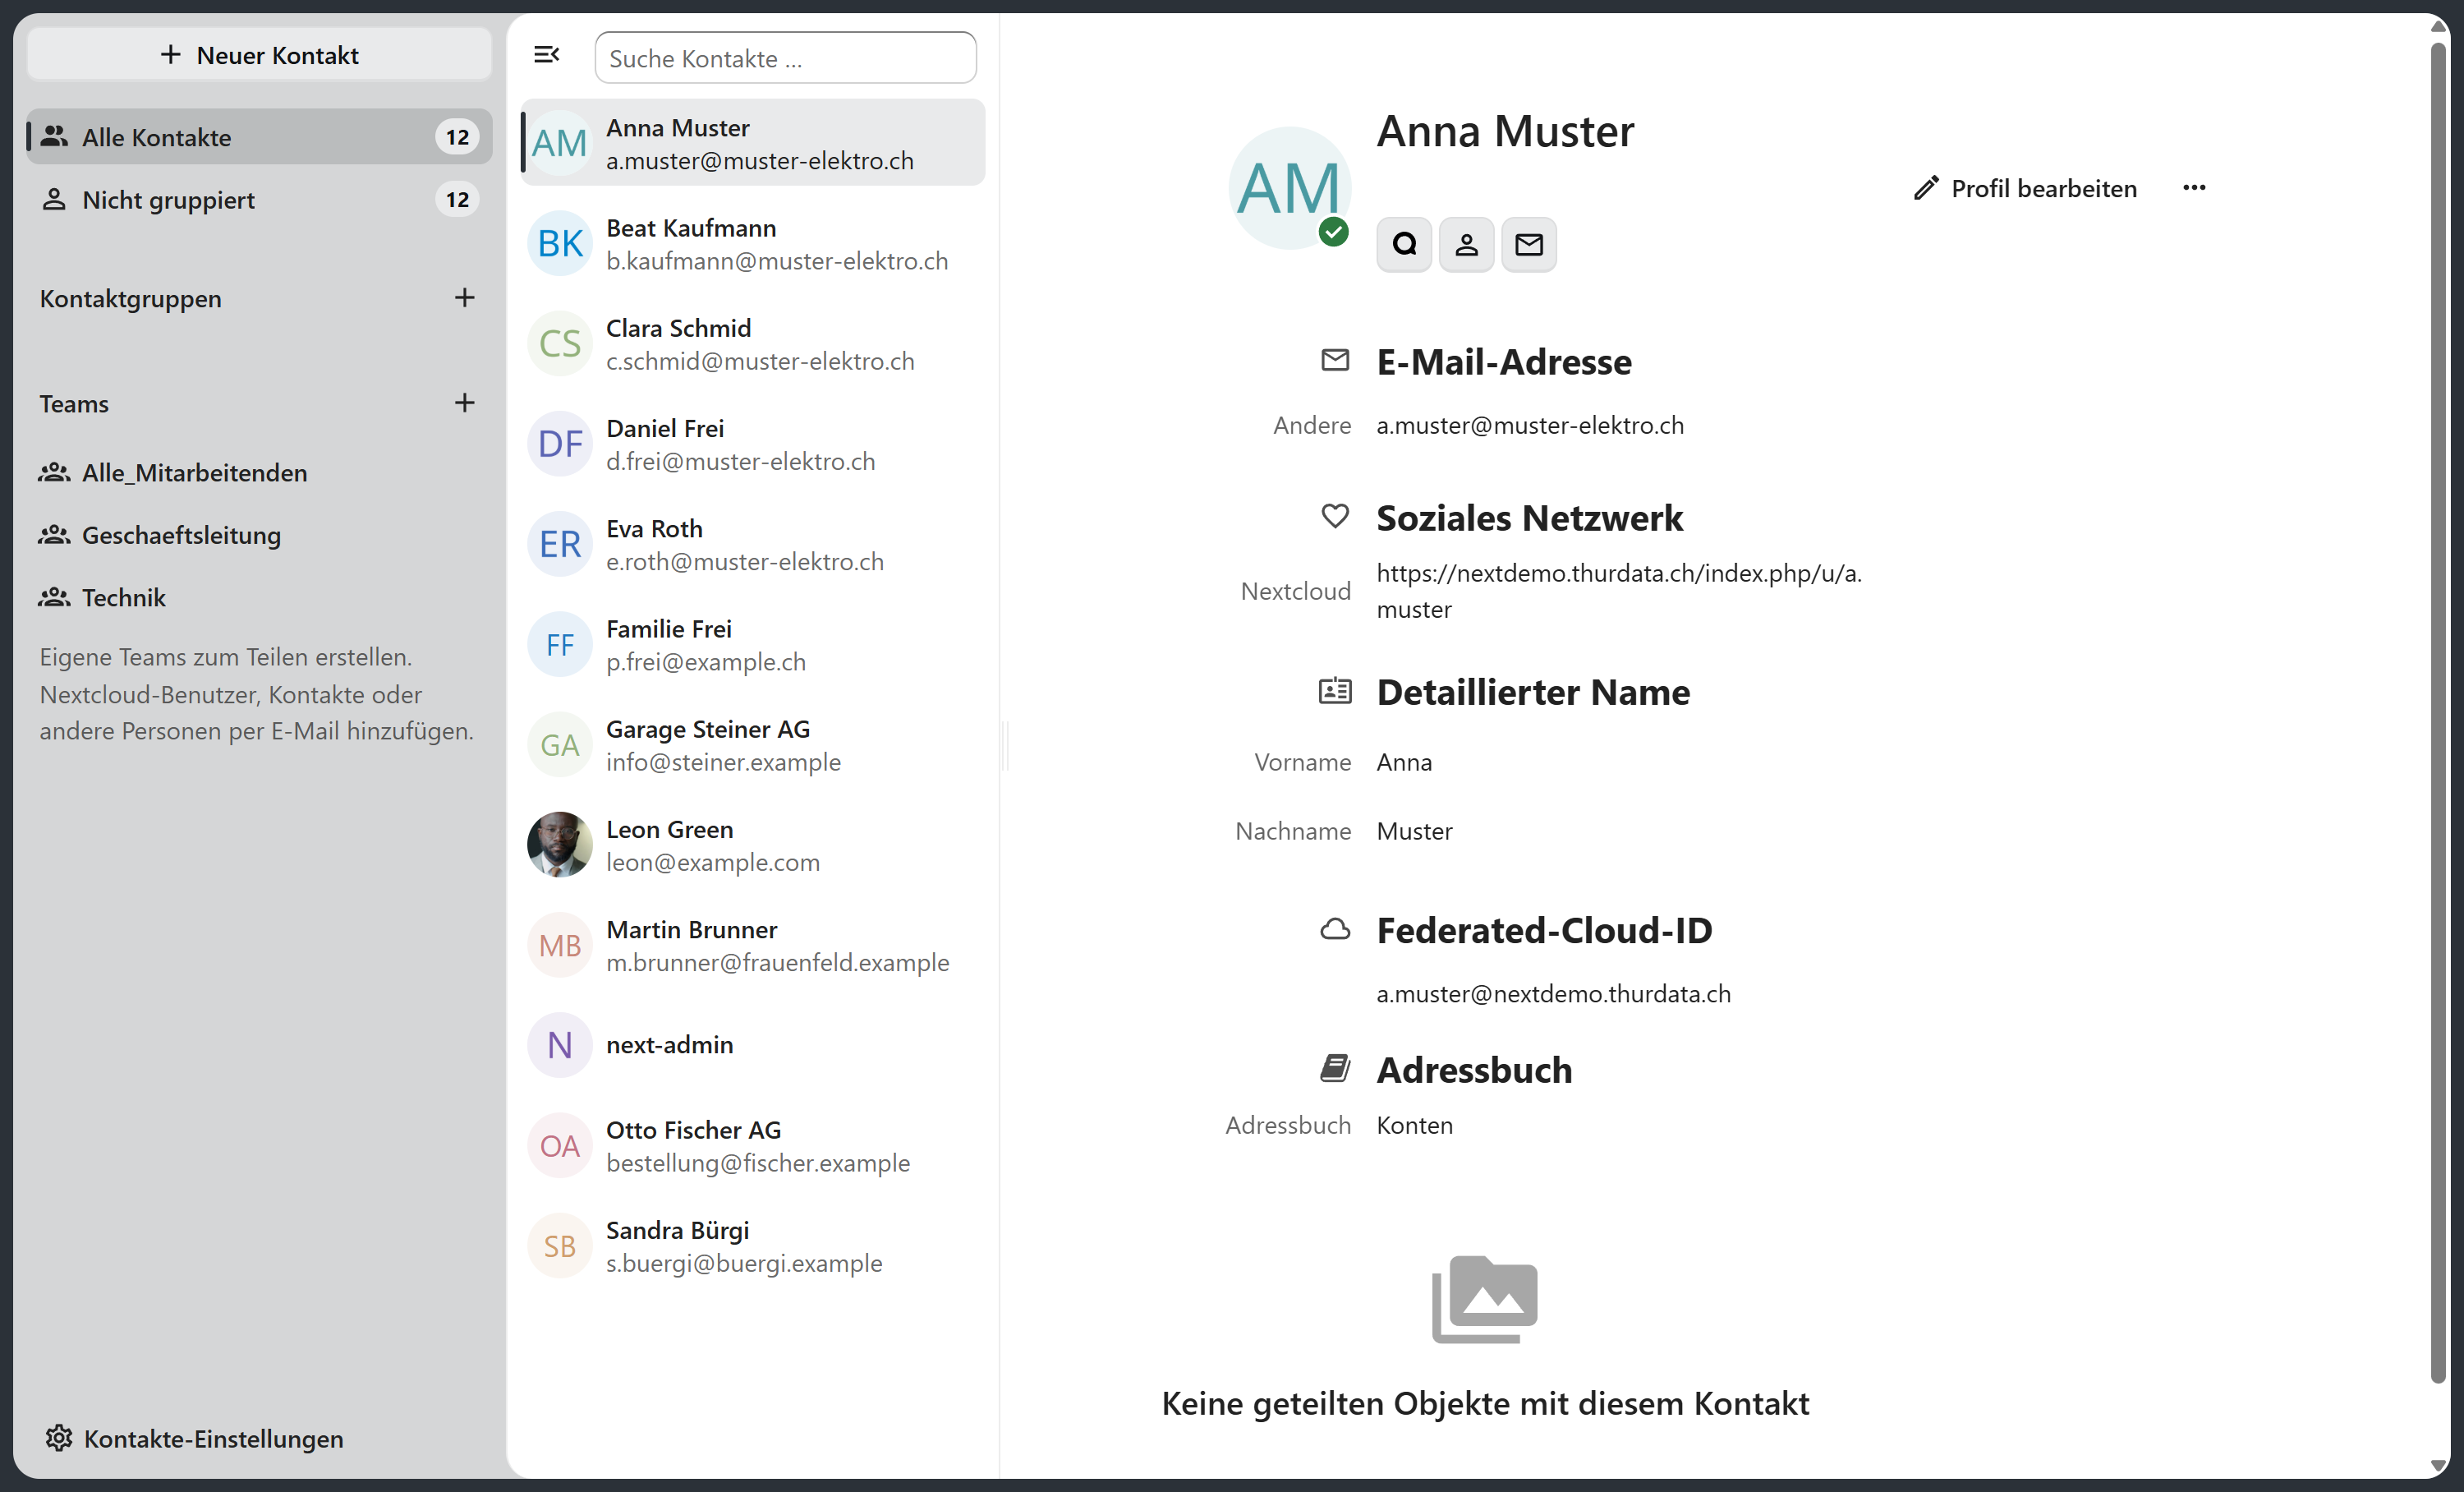Toggle the contact list navigation icon
This screenshot has width=2464, height=1492.
tap(546, 55)
